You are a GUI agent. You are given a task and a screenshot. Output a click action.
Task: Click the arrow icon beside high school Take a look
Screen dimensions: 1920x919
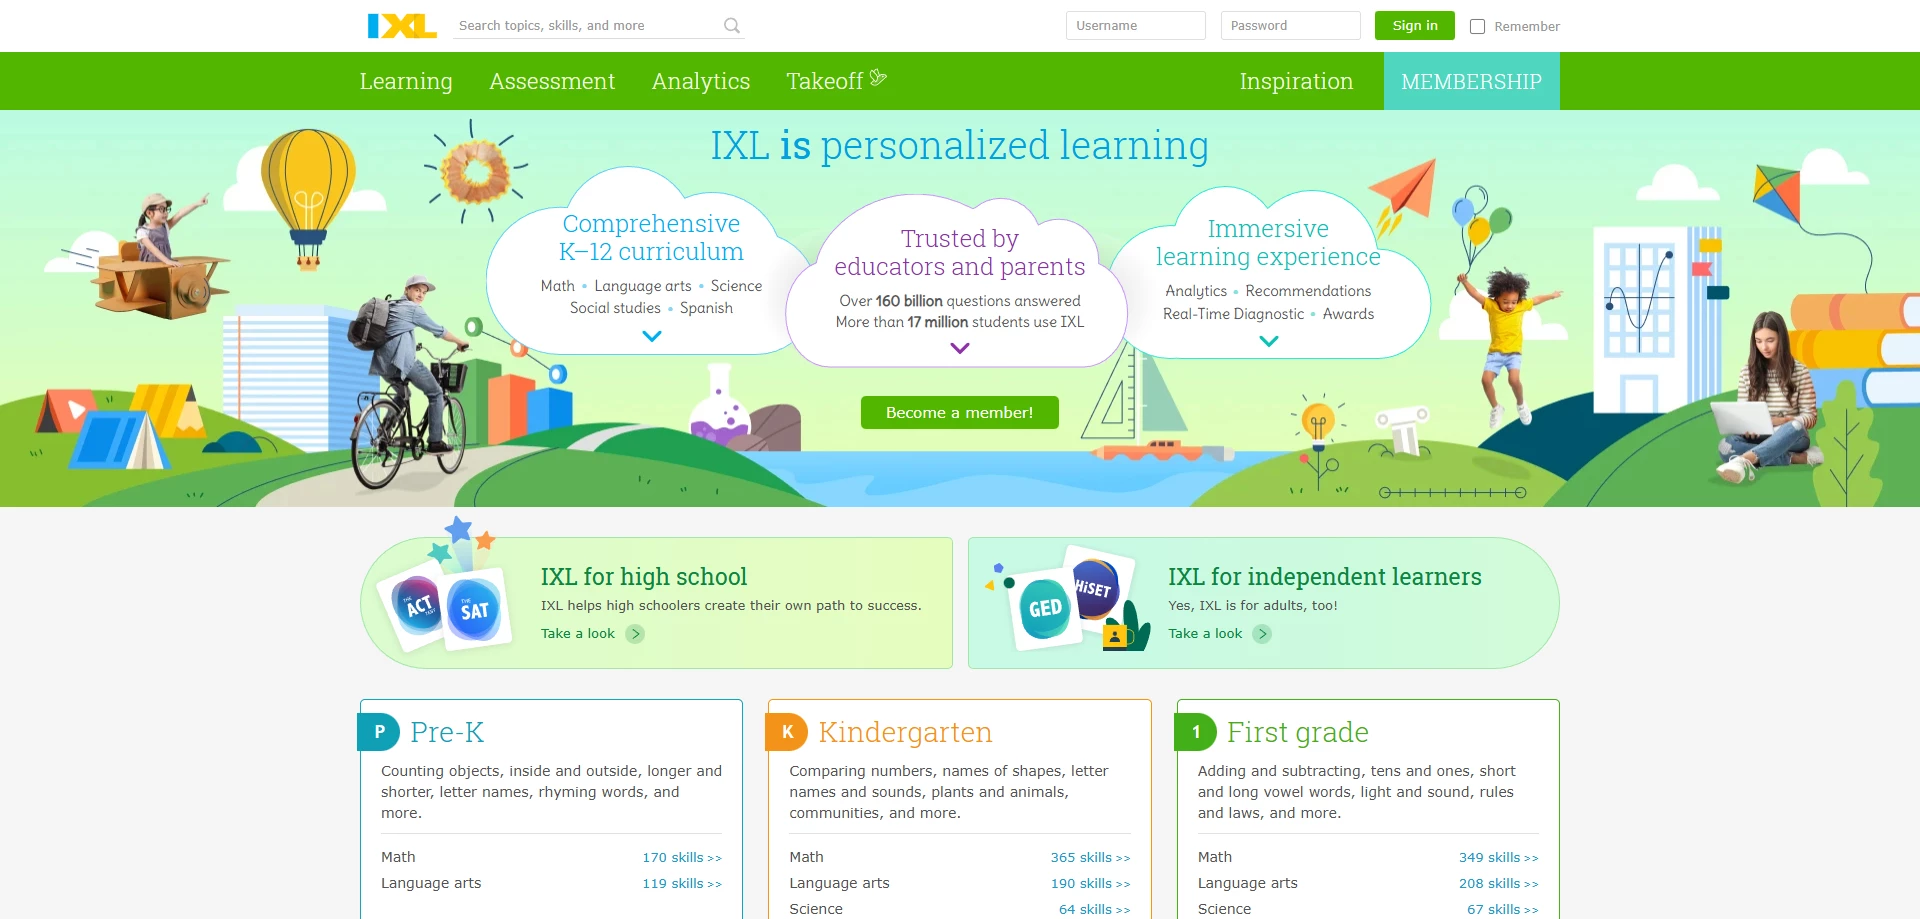(x=636, y=634)
